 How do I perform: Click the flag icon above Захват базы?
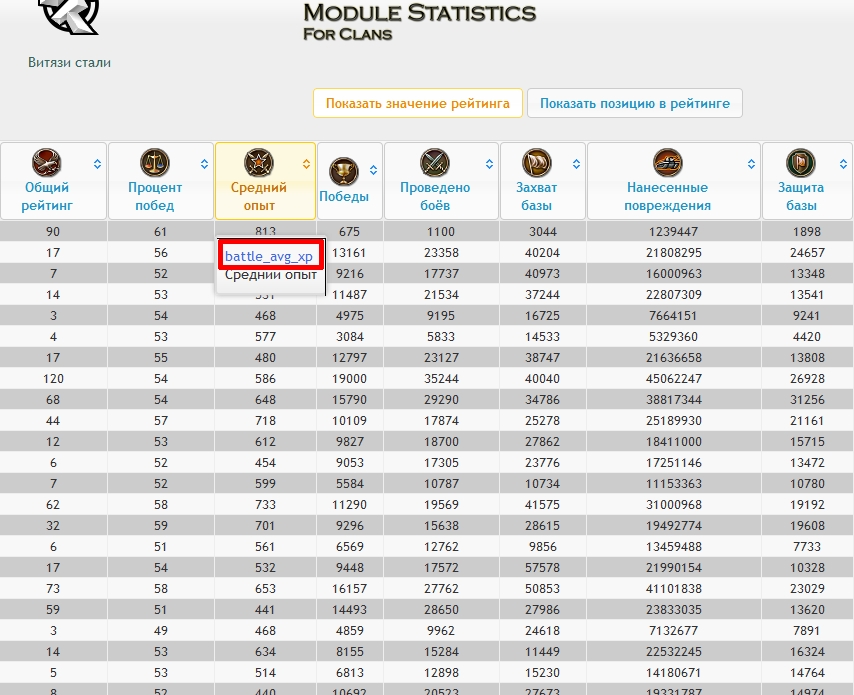(x=537, y=162)
